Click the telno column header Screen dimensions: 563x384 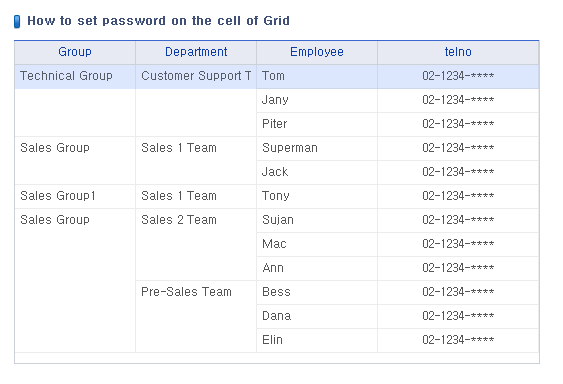tap(458, 52)
